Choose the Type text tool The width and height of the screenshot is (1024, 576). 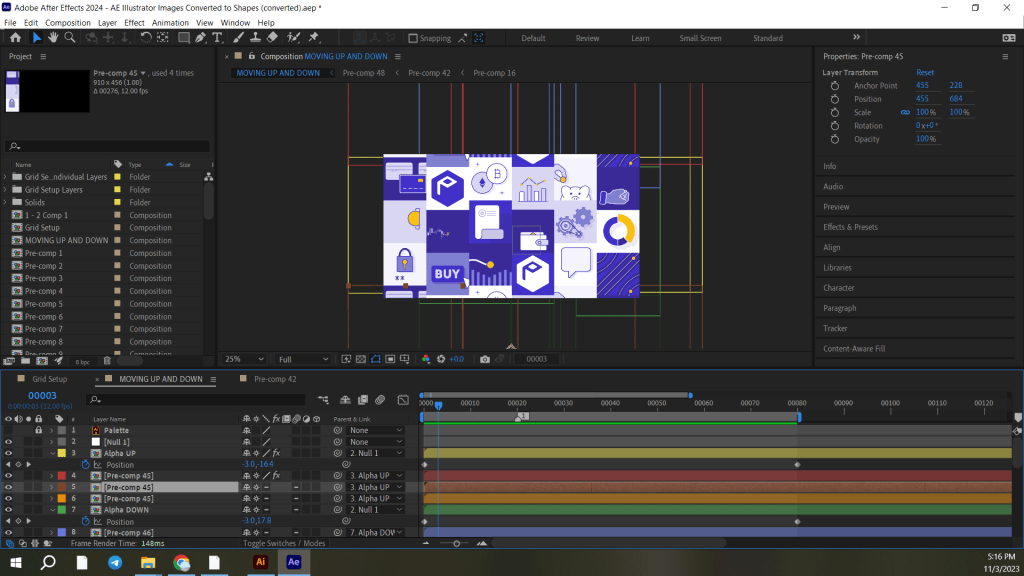click(x=219, y=38)
